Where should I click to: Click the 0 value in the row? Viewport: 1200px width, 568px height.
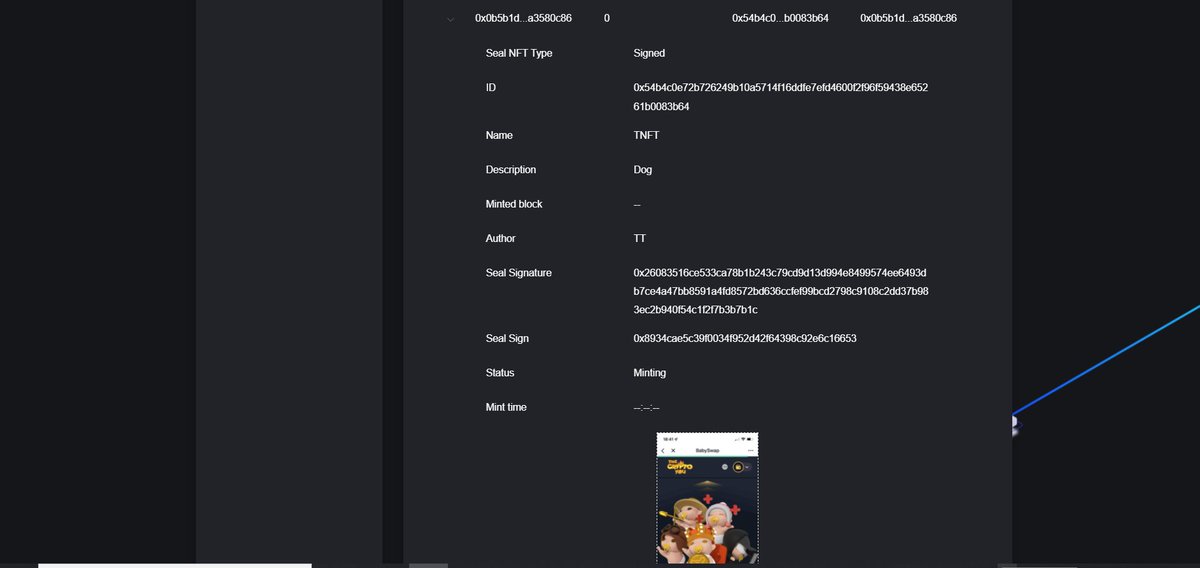click(607, 19)
